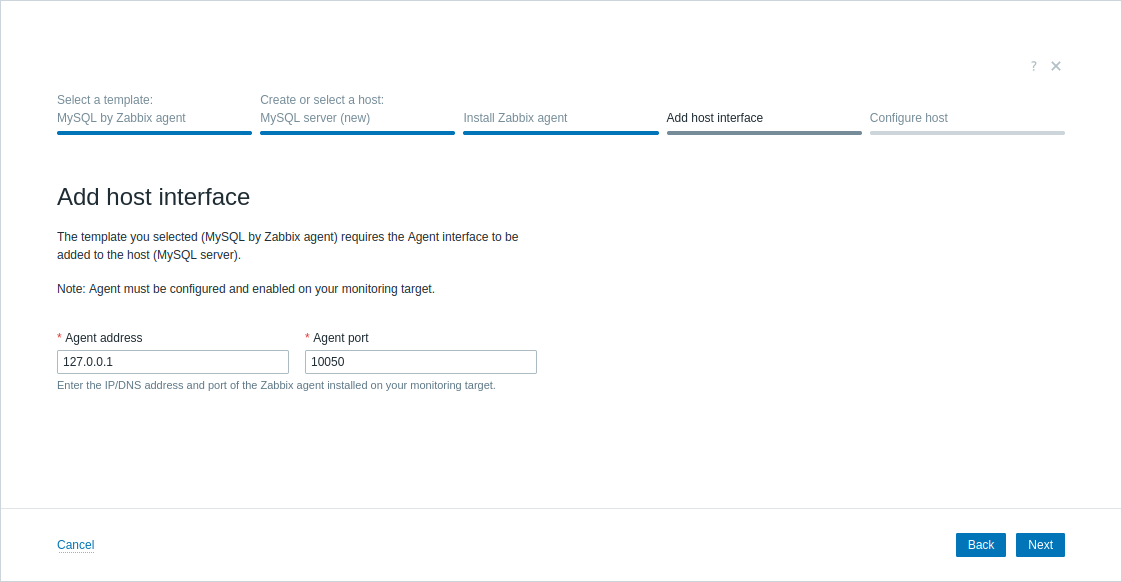Click the 'Add host interface' heading
The image size is (1122, 582).
click(154, 197)
